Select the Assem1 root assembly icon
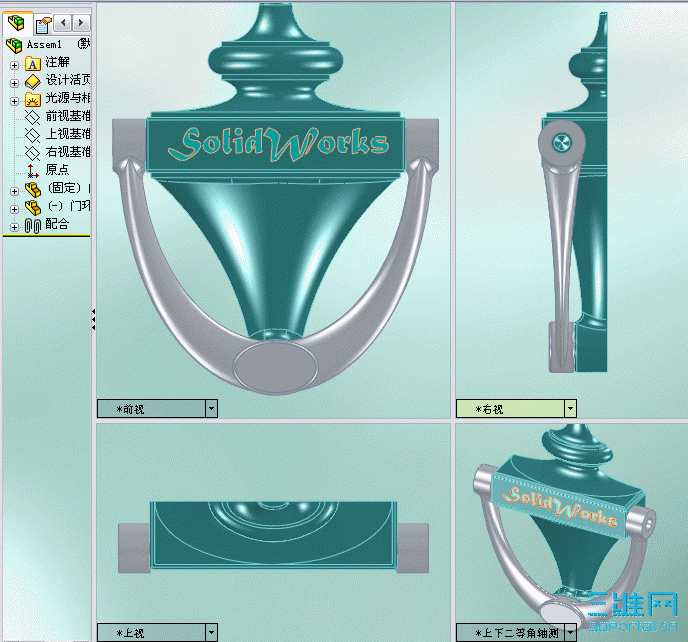688x642 pixels. coord(14,45)
